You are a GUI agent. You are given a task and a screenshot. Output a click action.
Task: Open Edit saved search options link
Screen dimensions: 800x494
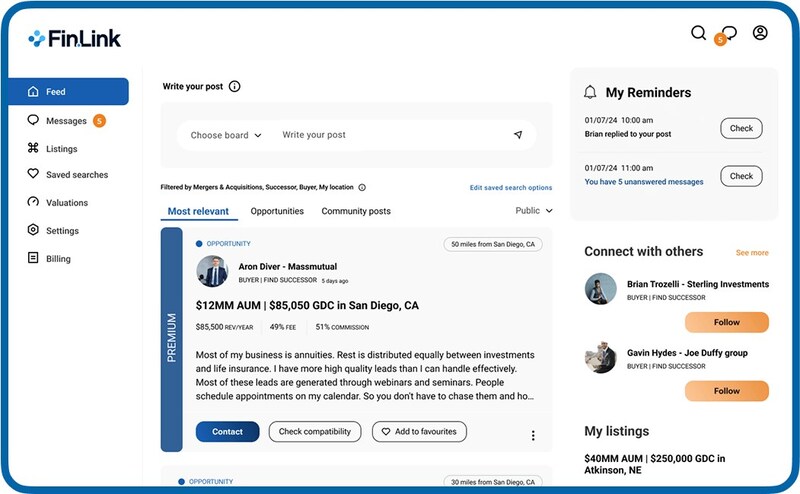click(511, 188)
